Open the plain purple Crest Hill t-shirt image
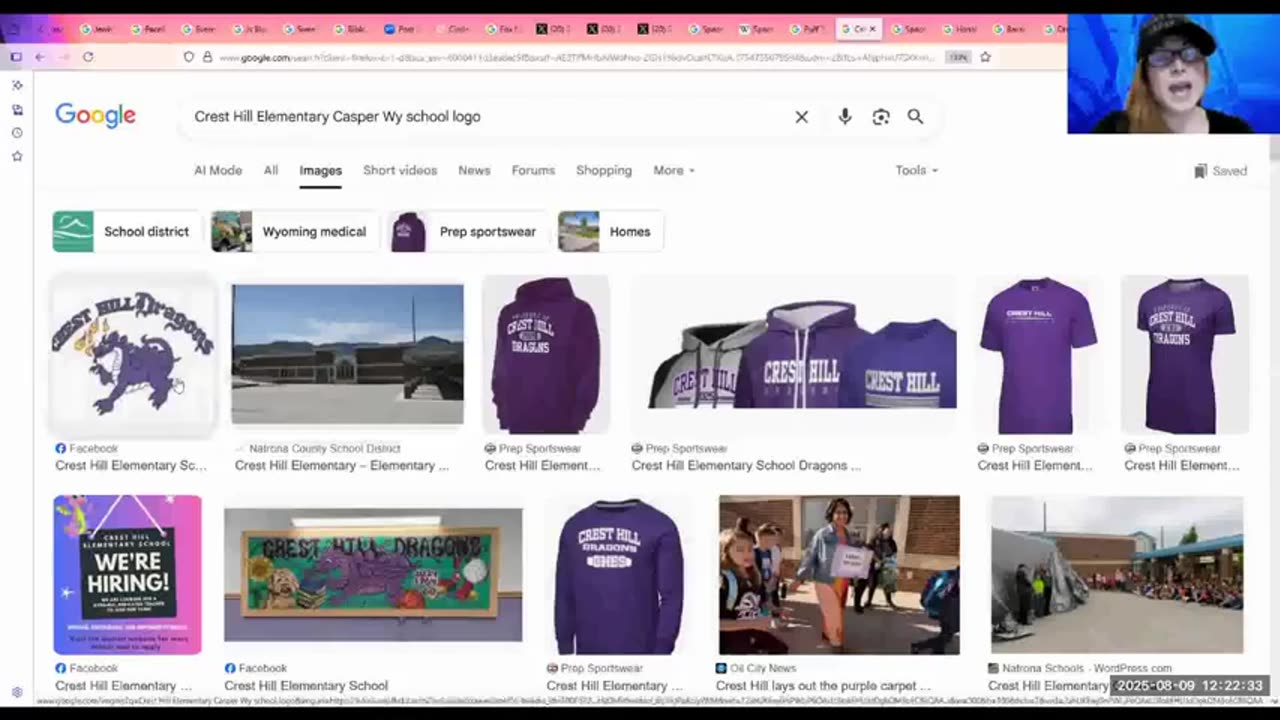 click(1038, 355)
